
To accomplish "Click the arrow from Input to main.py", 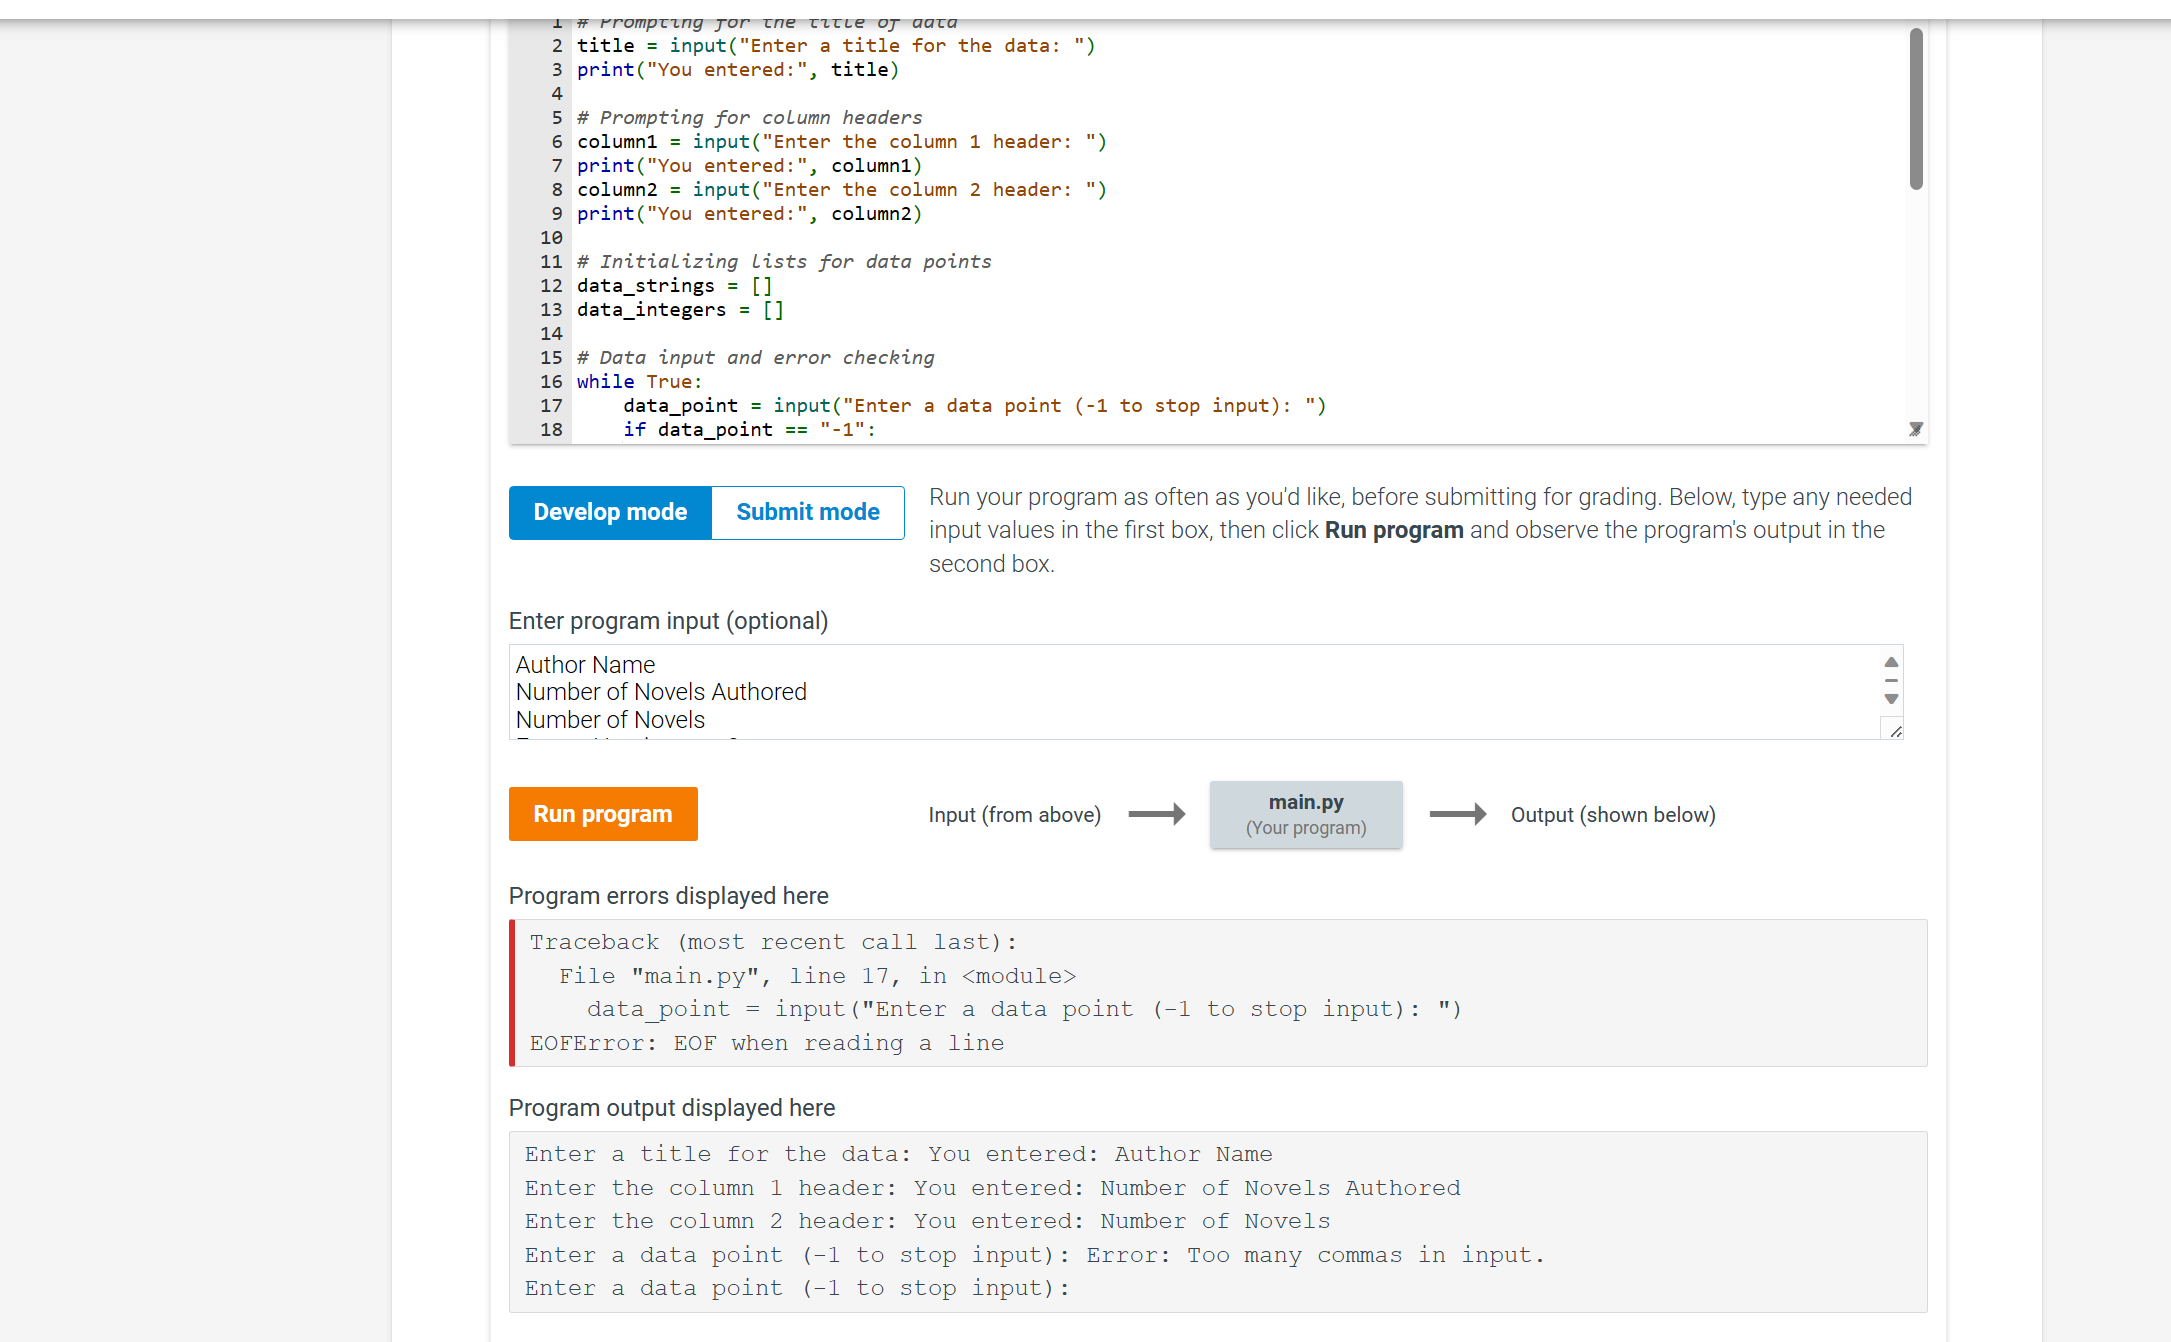I will (1157, 814).
